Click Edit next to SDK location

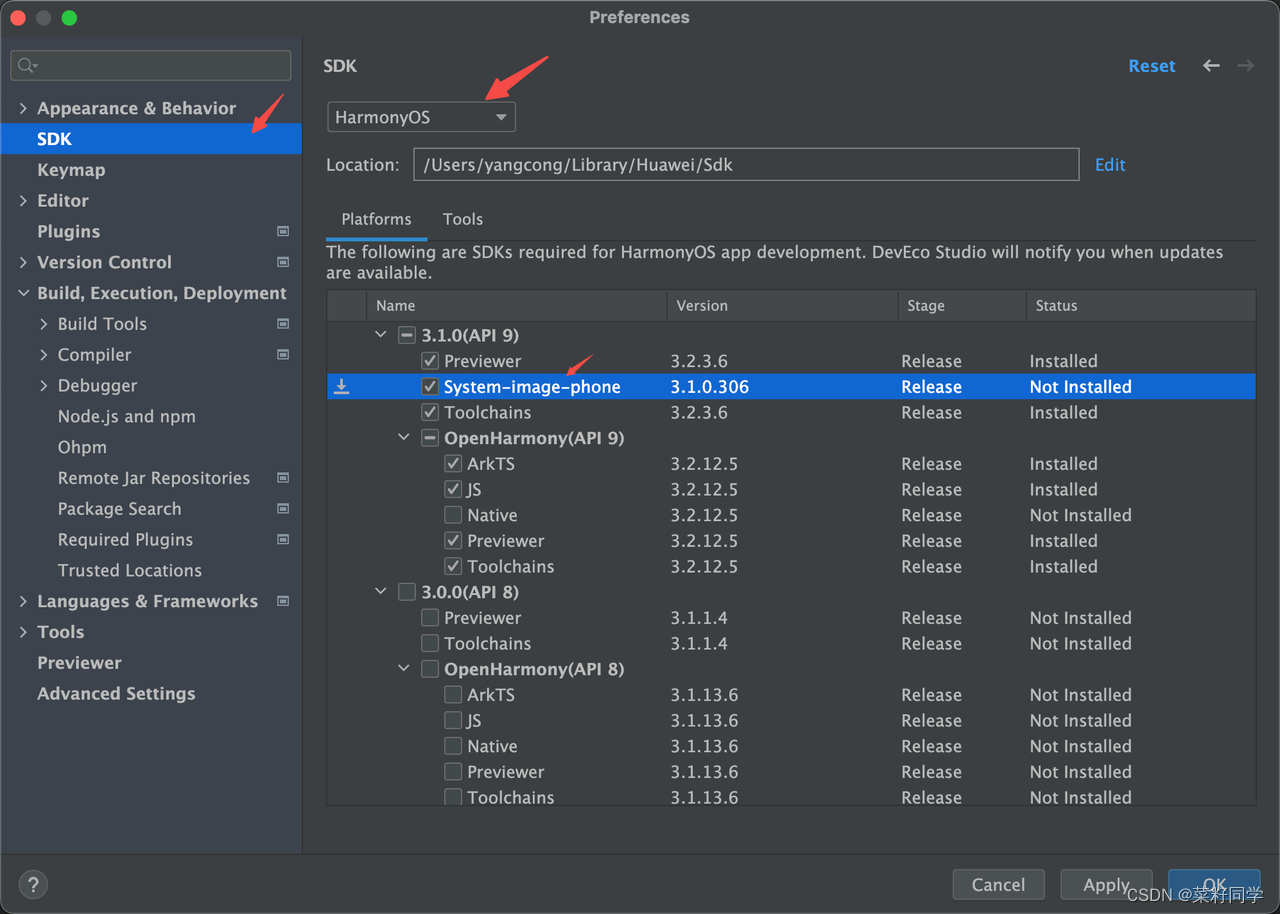tap(1110, 165)
